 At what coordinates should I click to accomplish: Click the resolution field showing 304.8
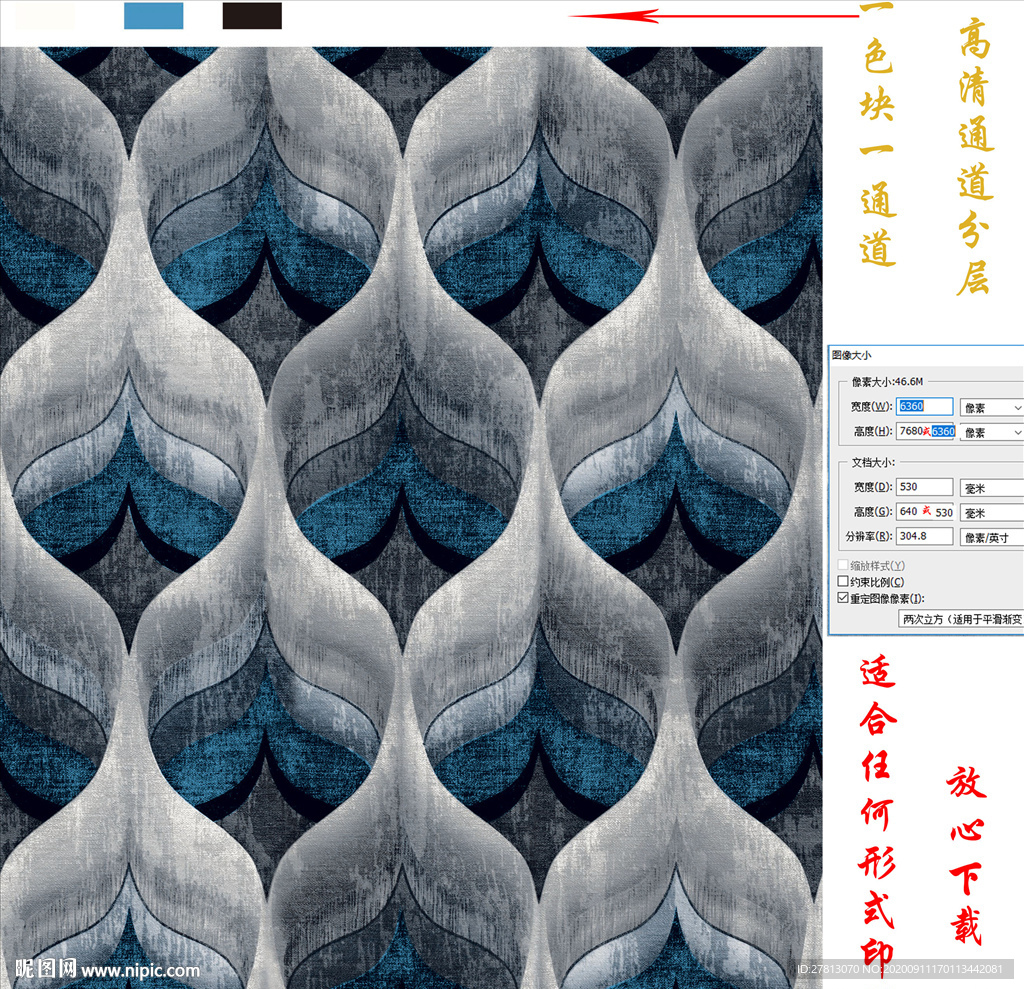tap(924, 536)
